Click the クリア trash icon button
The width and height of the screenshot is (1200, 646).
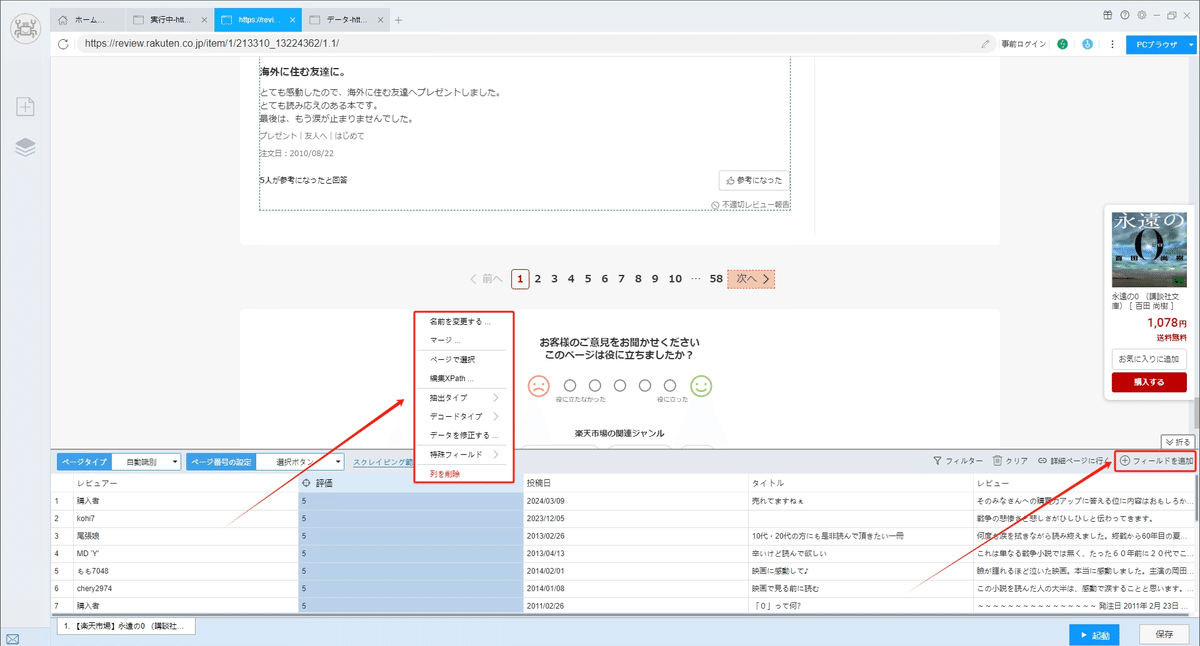pyautogui.click(x=1010, y=461)
